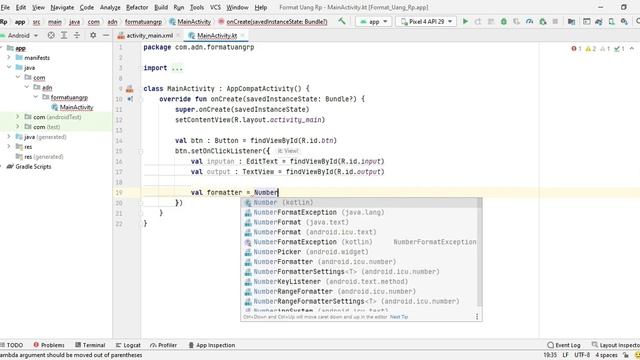The image size is (640, 360).
Task: Expand the com (test) package
Action: click(18, 127)
